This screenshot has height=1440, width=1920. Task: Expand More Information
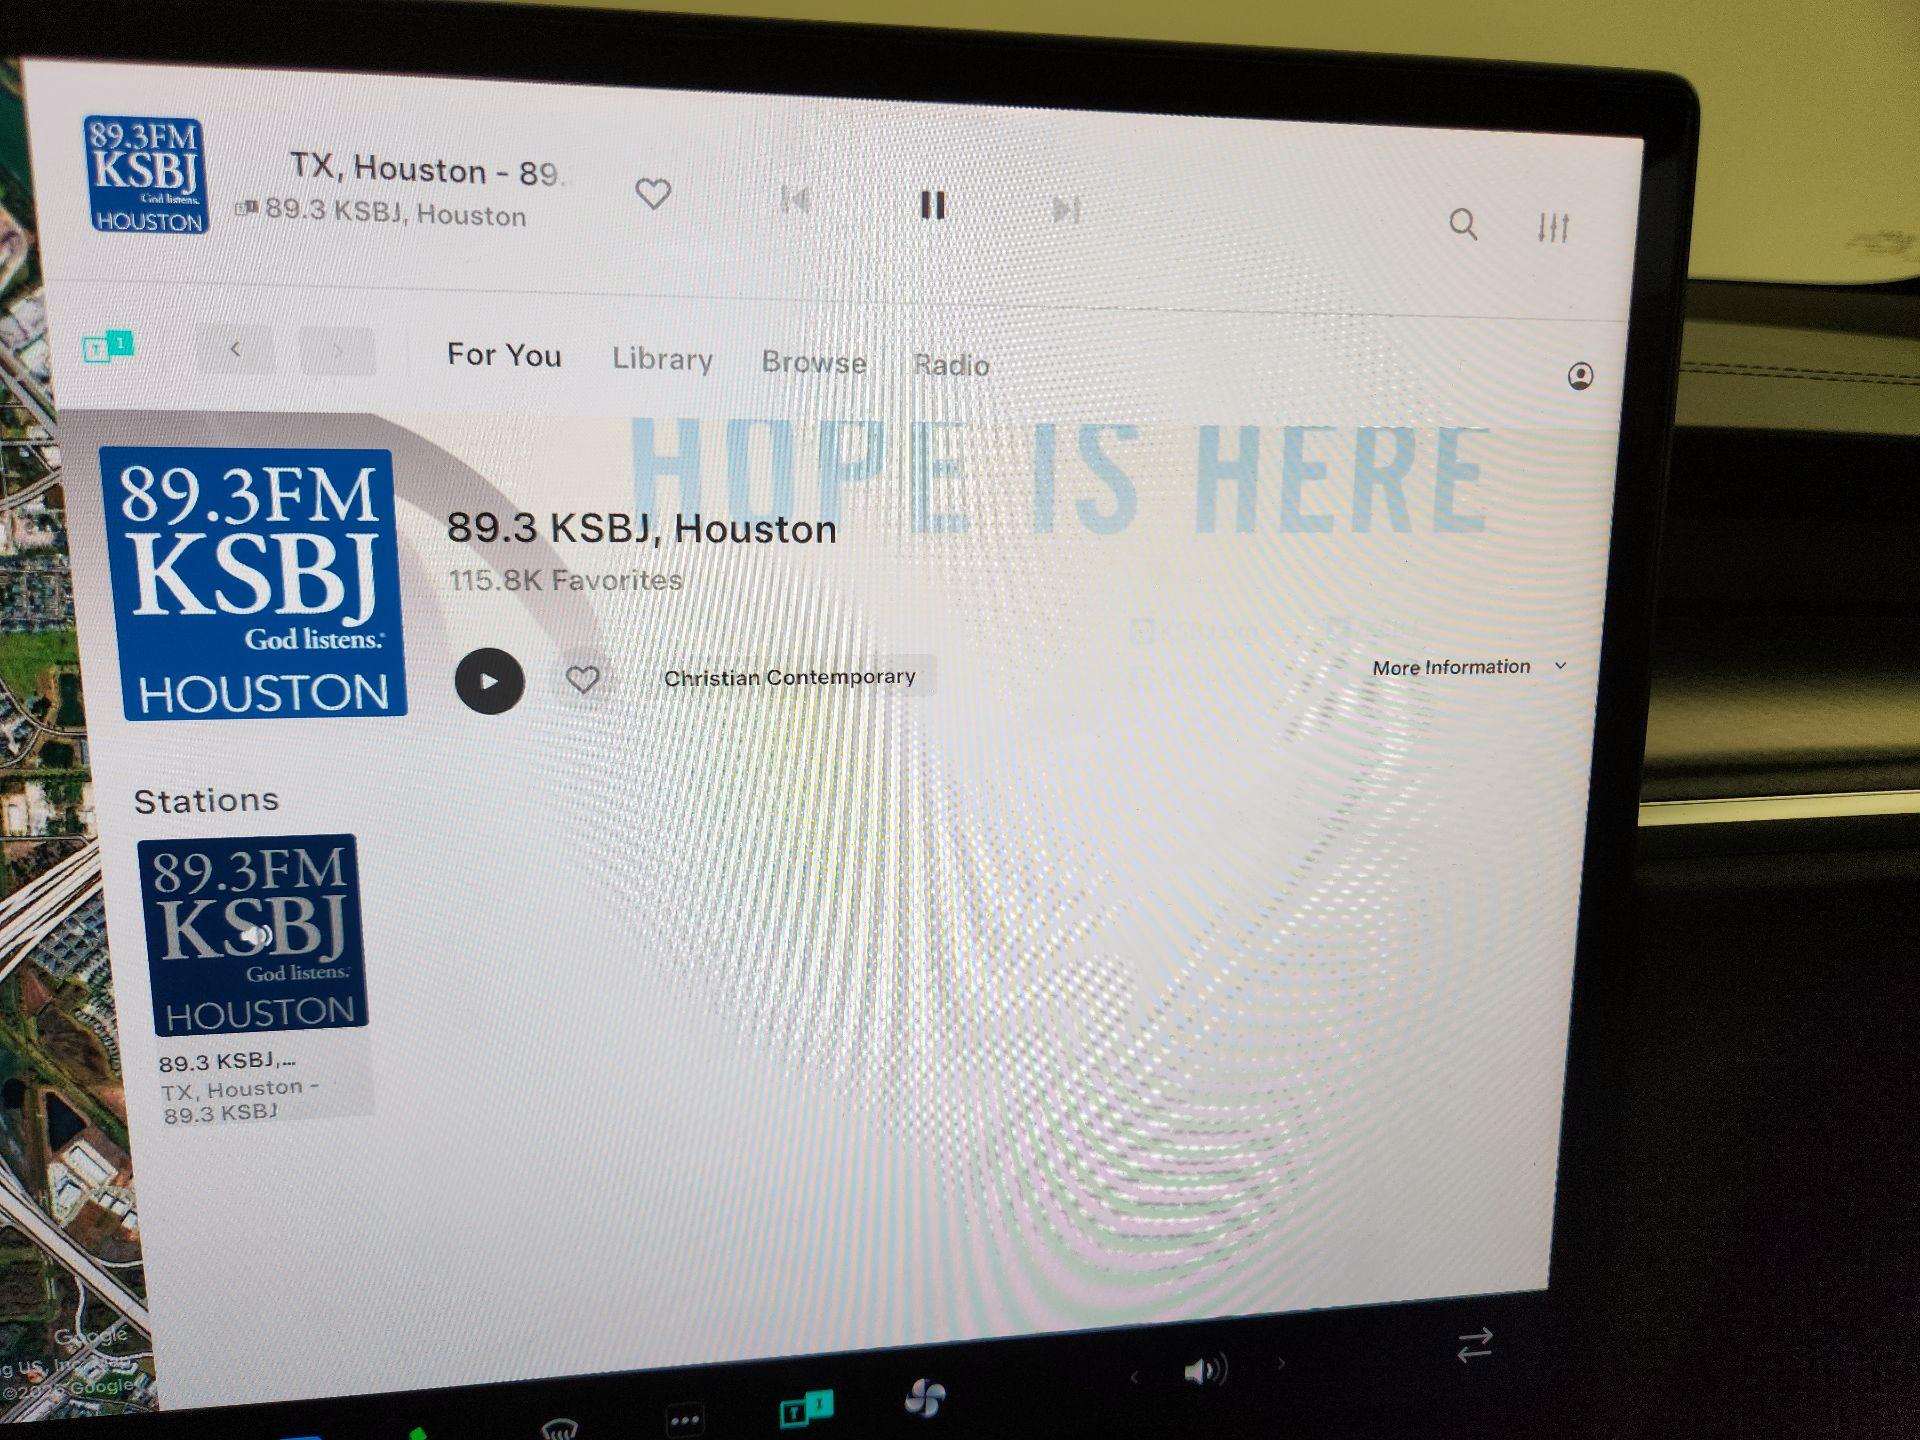click(1469, 667)
